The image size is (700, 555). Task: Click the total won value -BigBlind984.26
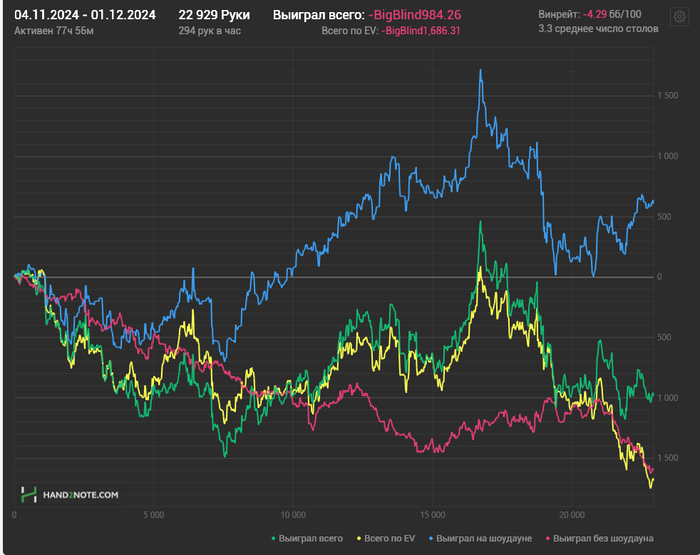pos(415,15)
